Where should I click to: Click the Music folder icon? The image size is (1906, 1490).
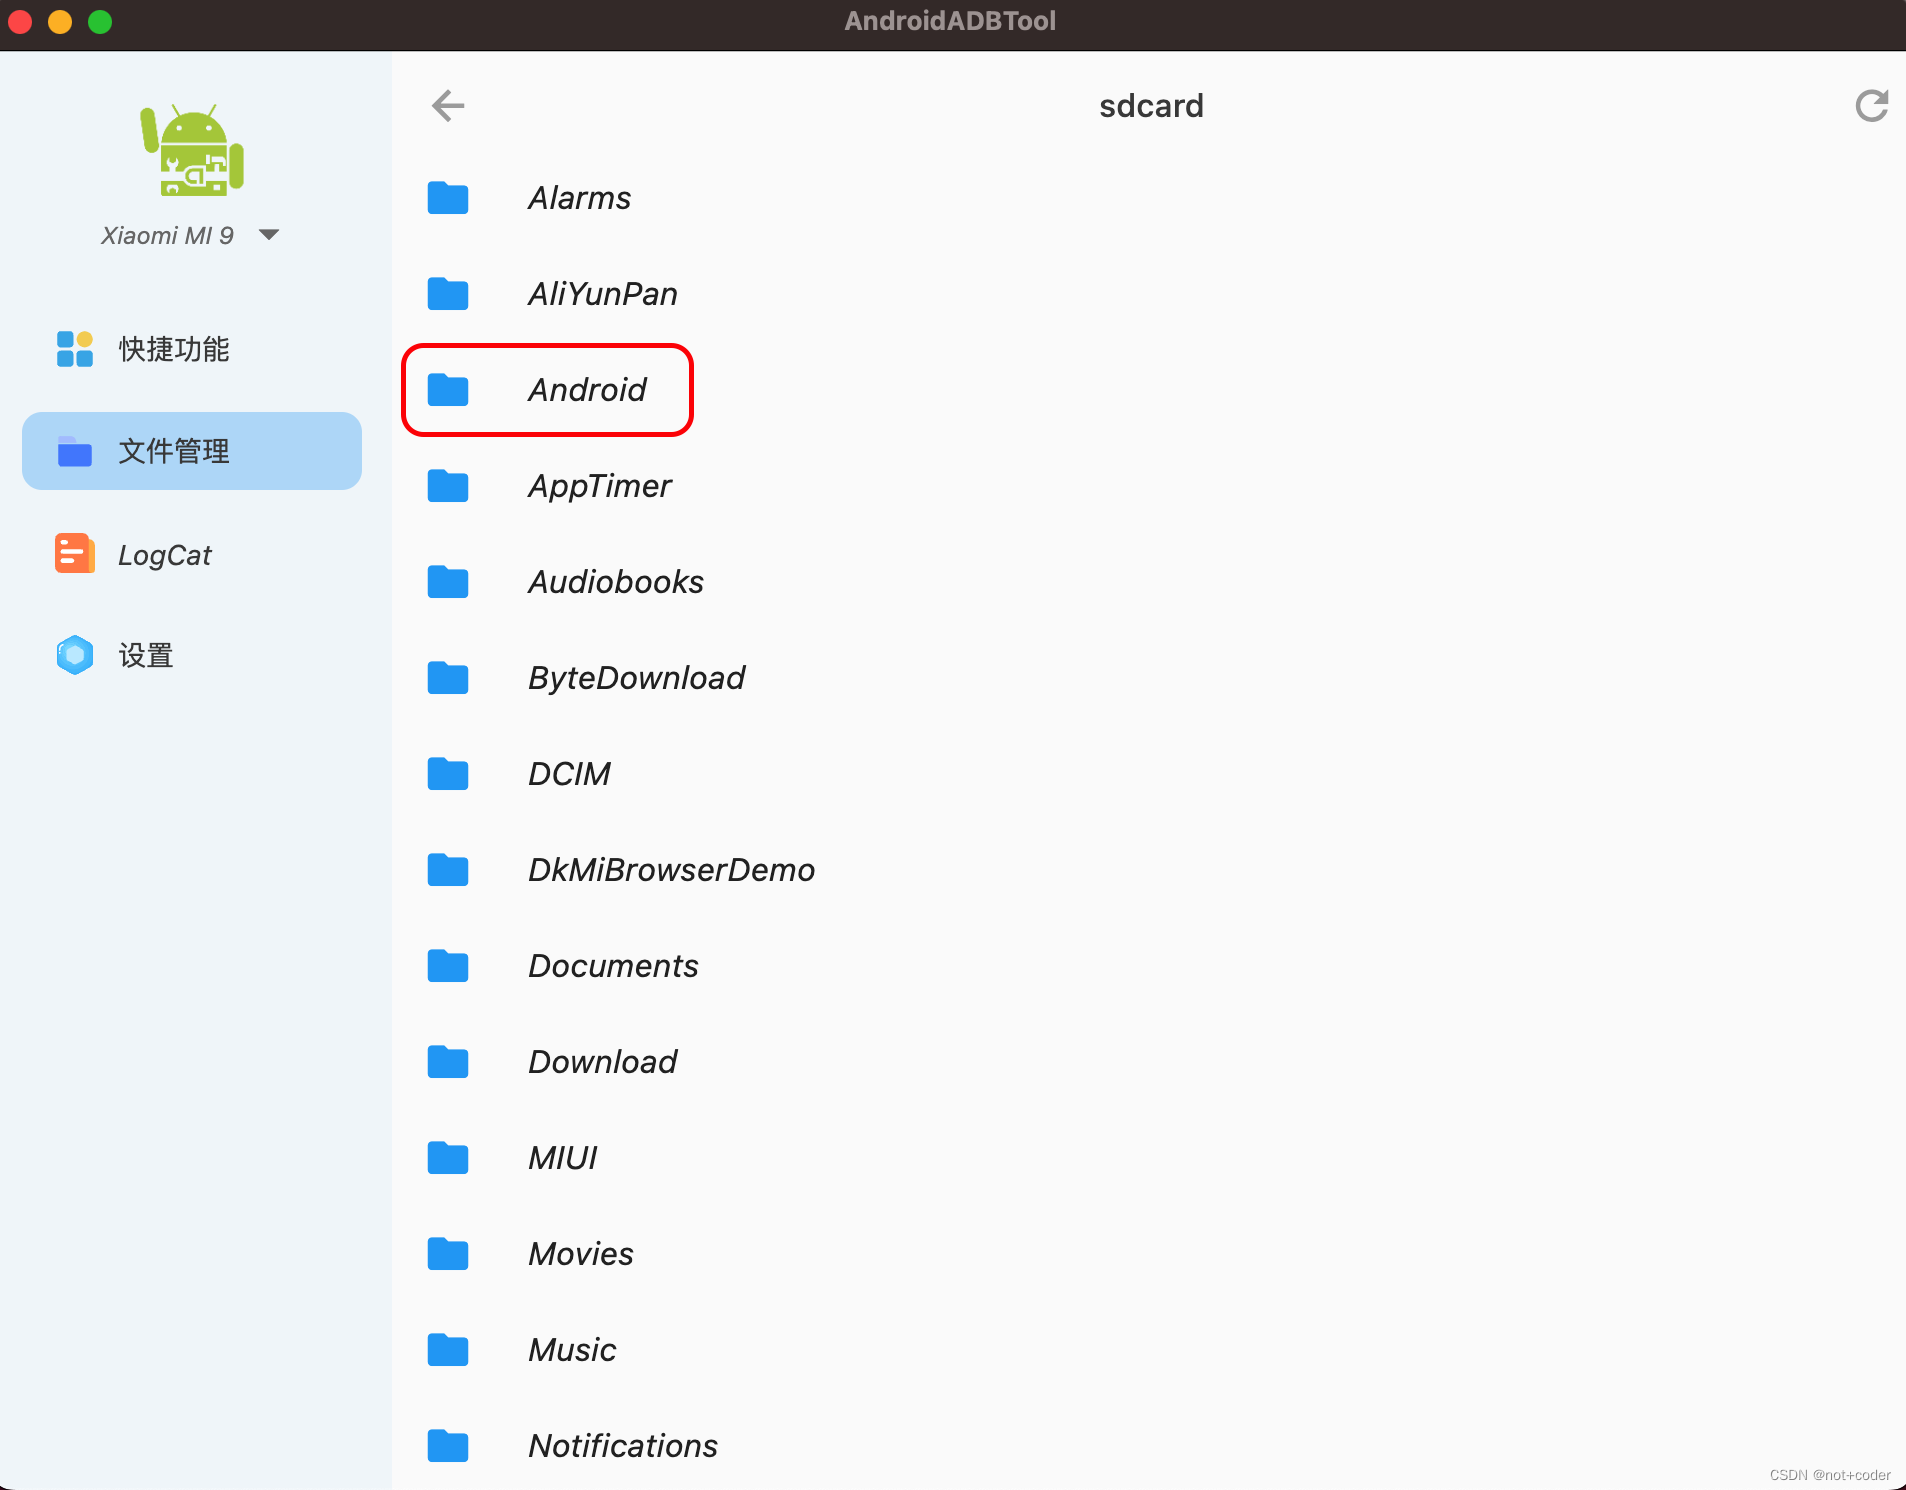[x=448, y=1350]
